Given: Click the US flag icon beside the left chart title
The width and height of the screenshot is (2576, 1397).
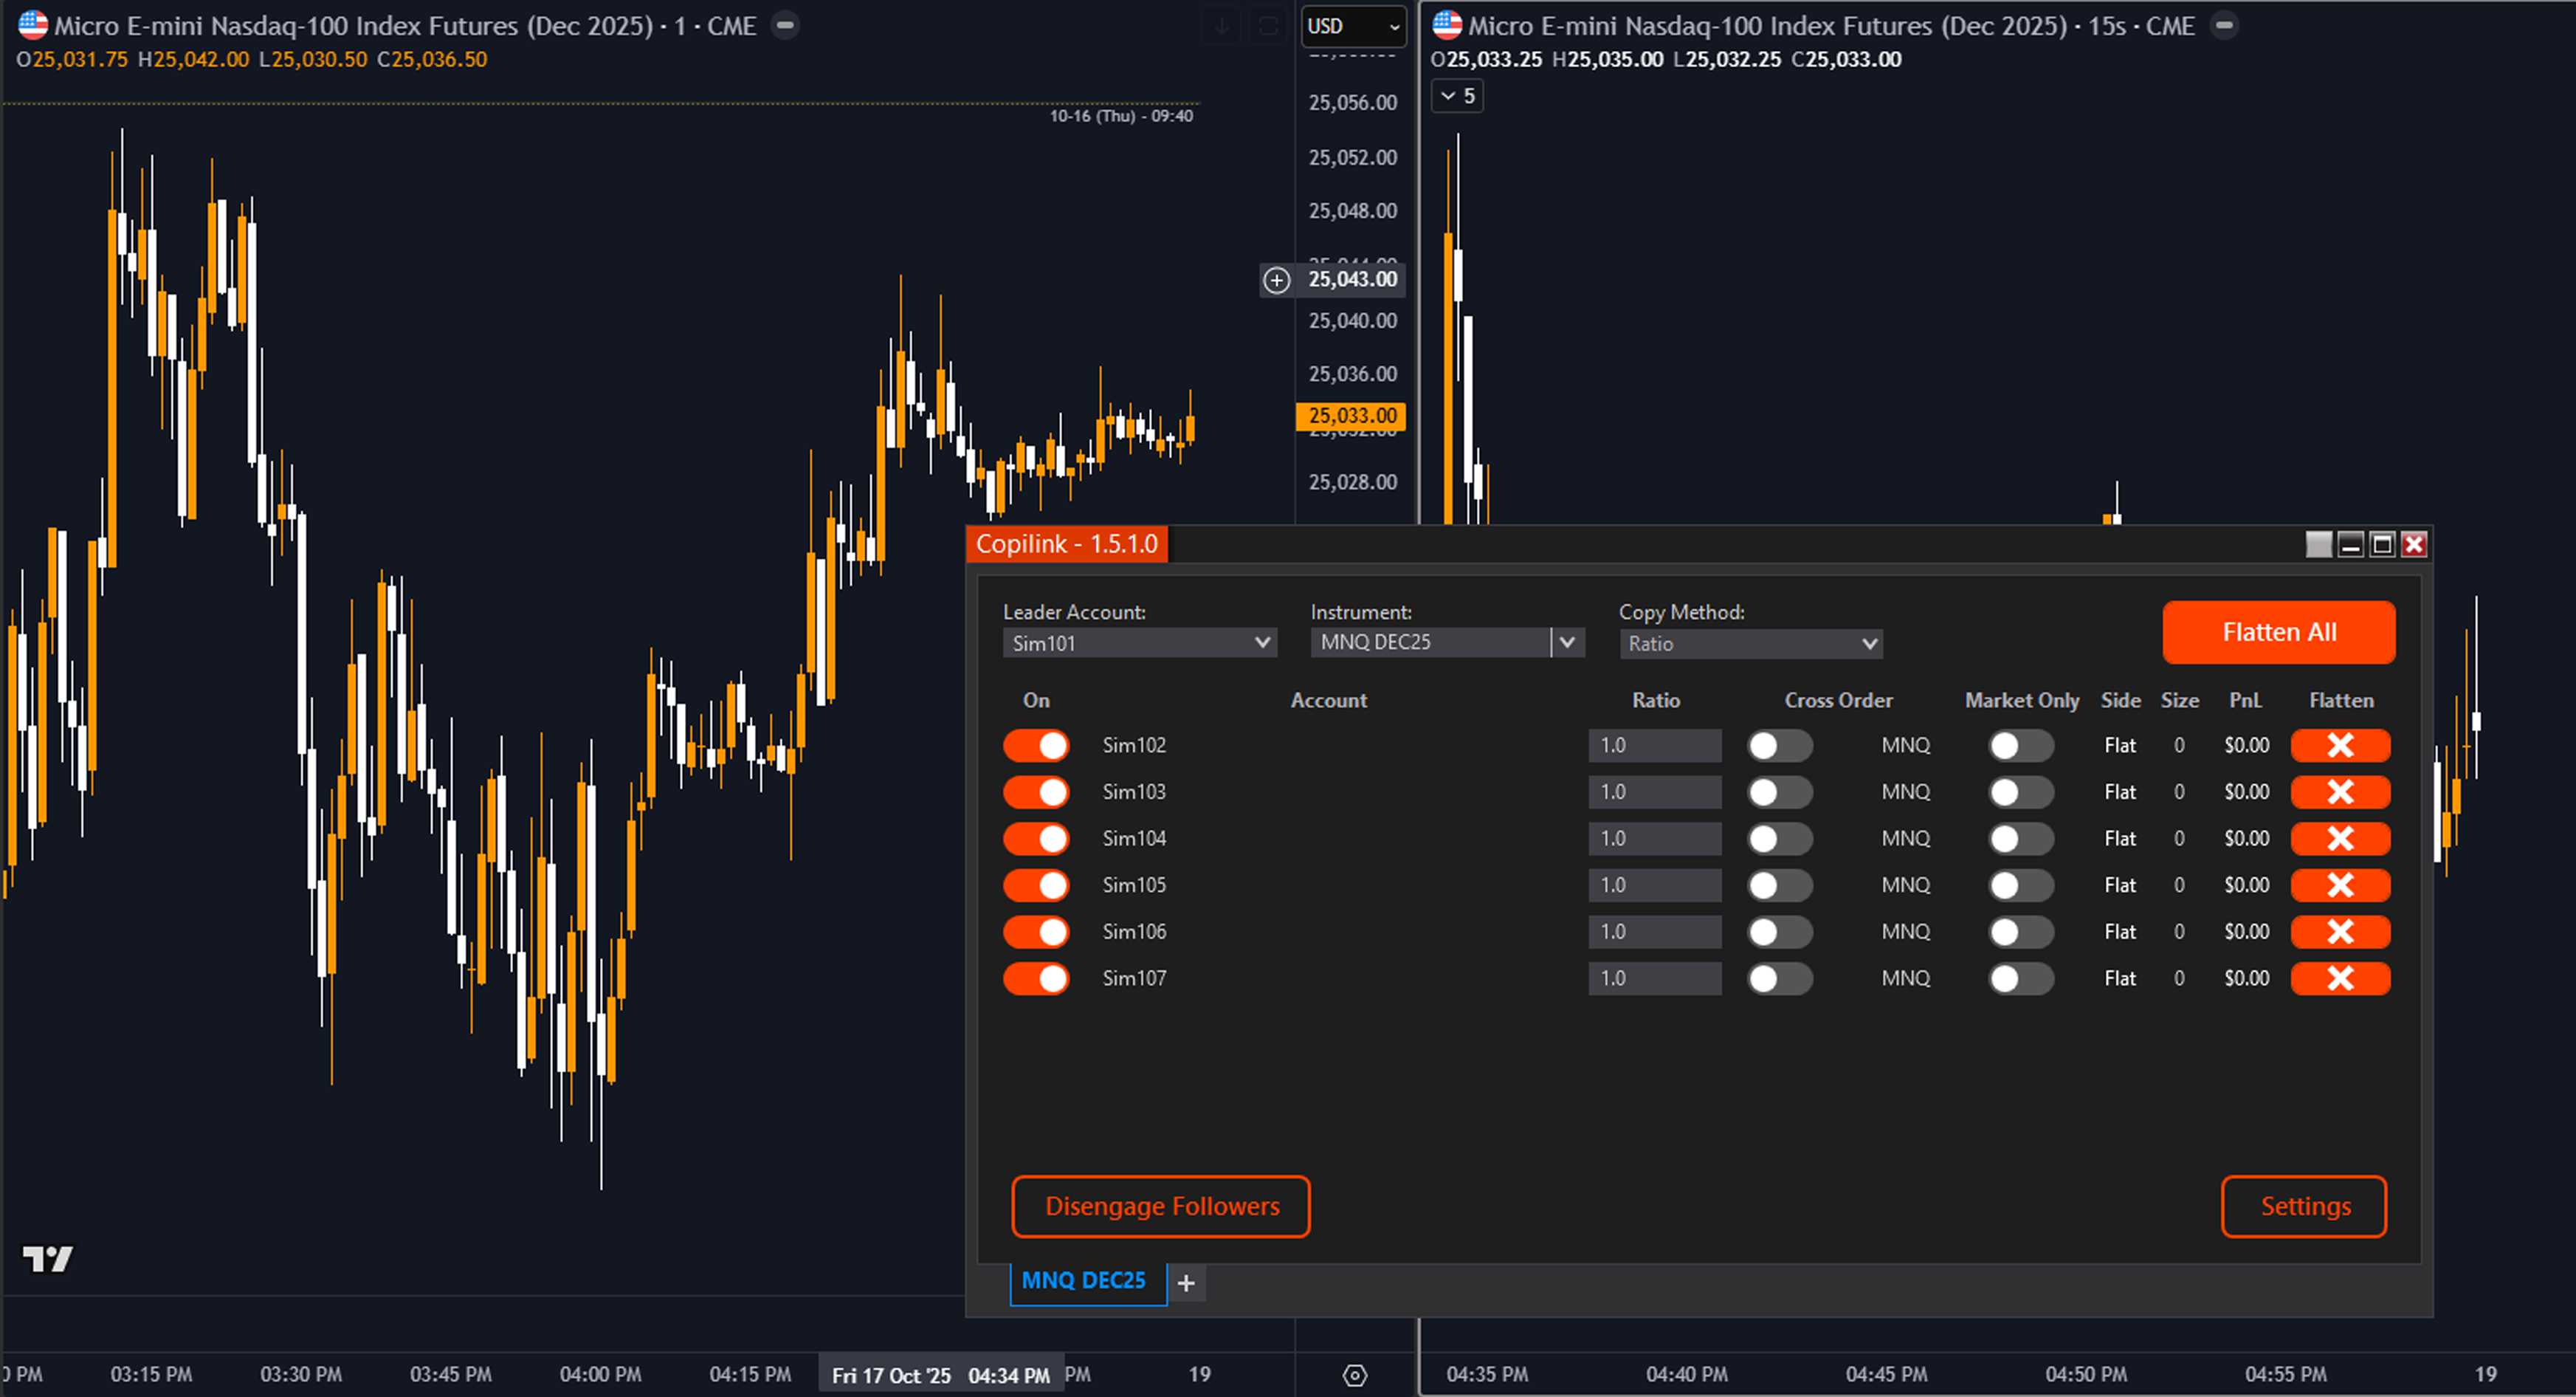Looking at the screenshot, I should tap(35, 25).
